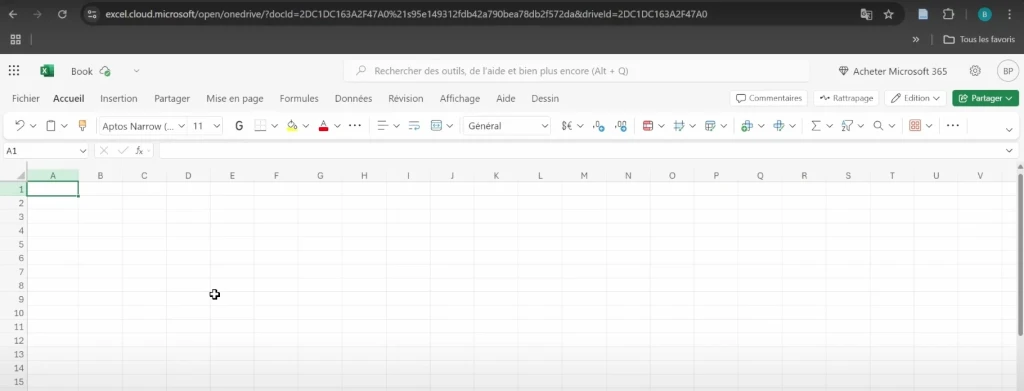Open ribbon overflow ellipsis at the right end
This screenshot has width=1024, height=391.
pos(952,125)
